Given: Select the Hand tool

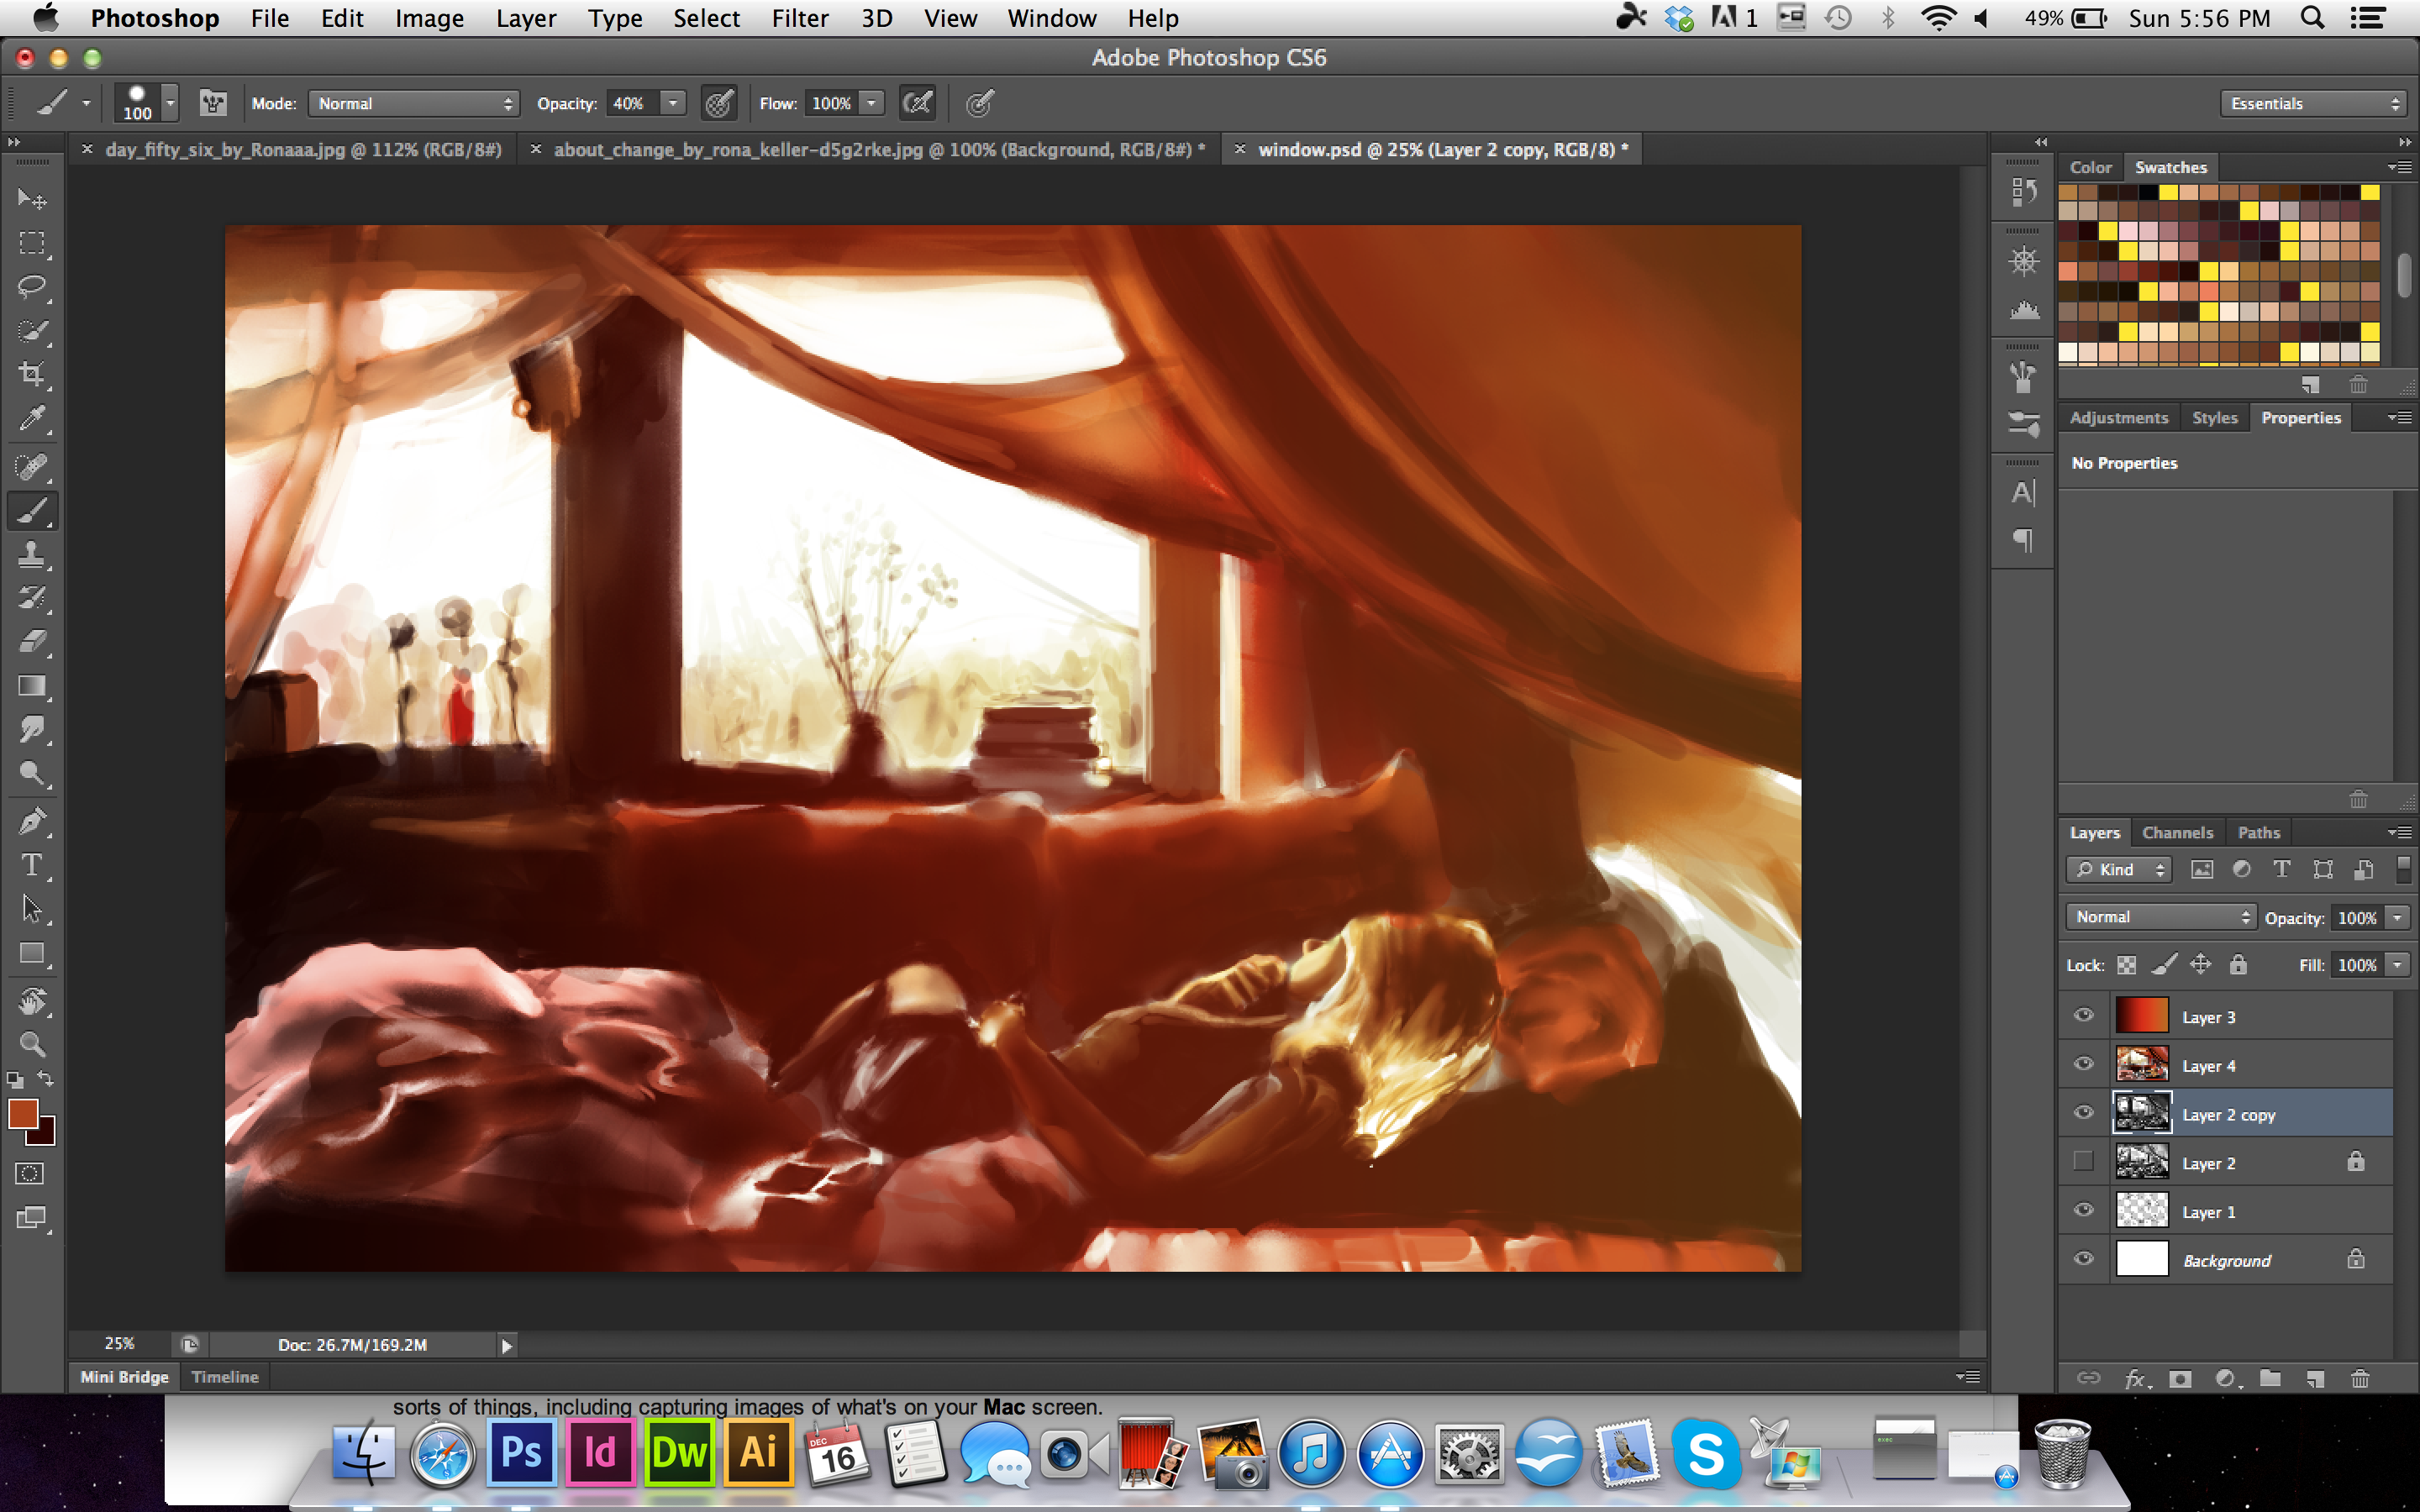Looking at the screenshot, I should 32,1001.
